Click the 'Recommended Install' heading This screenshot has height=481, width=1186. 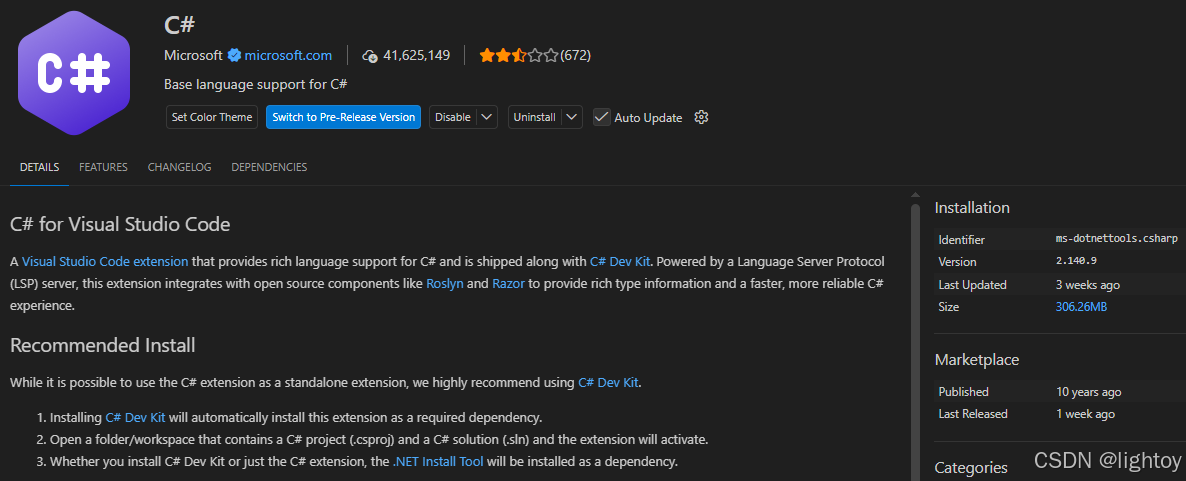pos(103,346)
